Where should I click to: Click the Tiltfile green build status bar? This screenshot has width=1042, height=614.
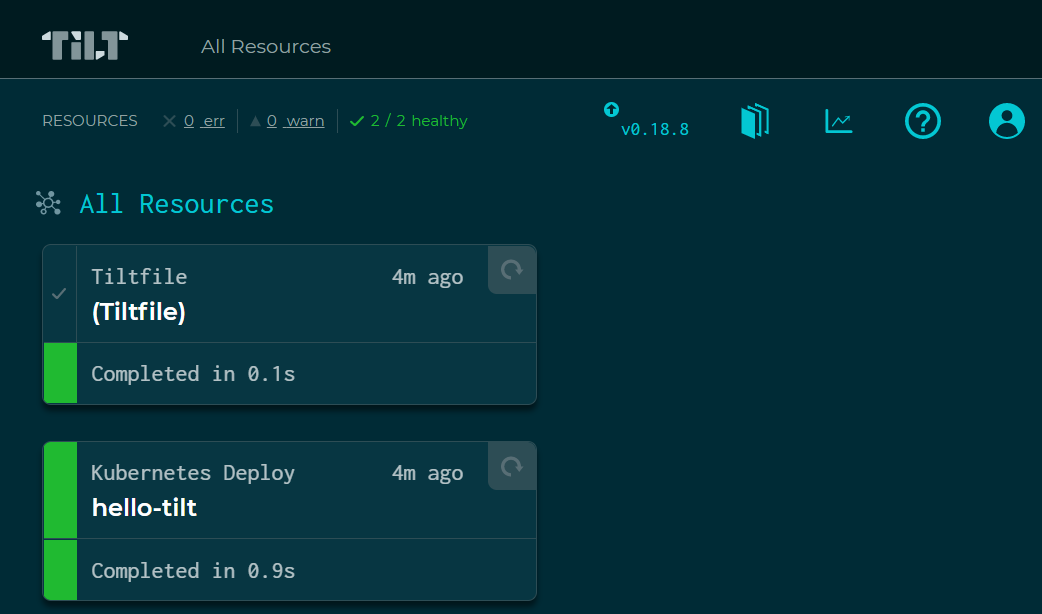tap(60, 373)
